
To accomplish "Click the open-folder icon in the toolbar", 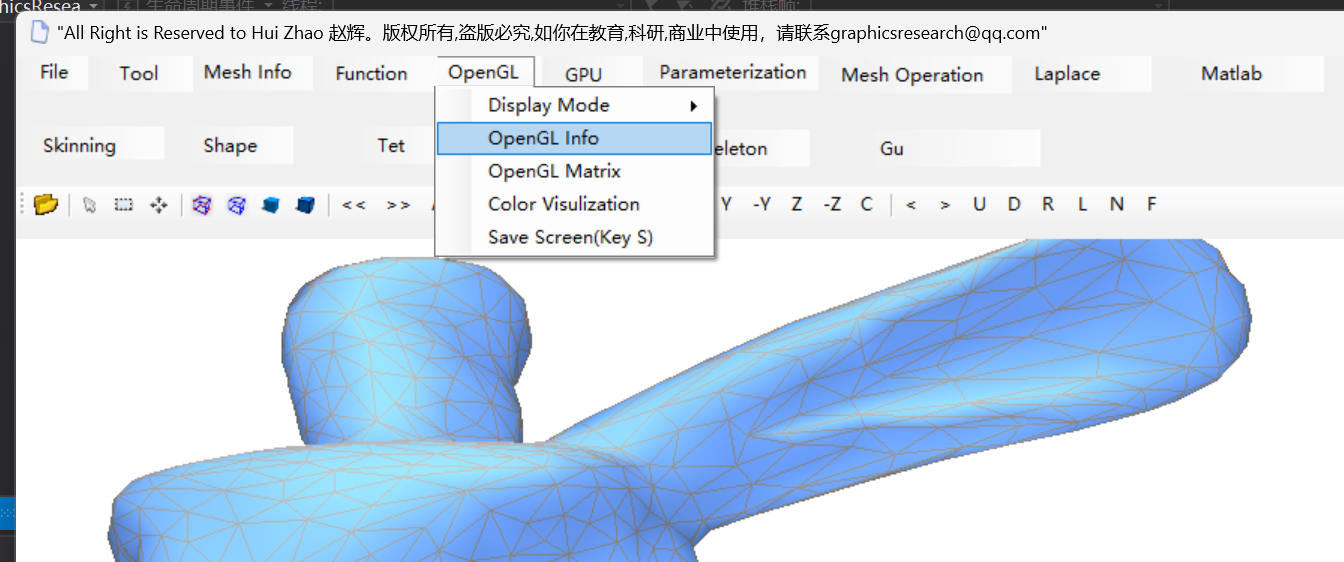I will click(46, 205).
